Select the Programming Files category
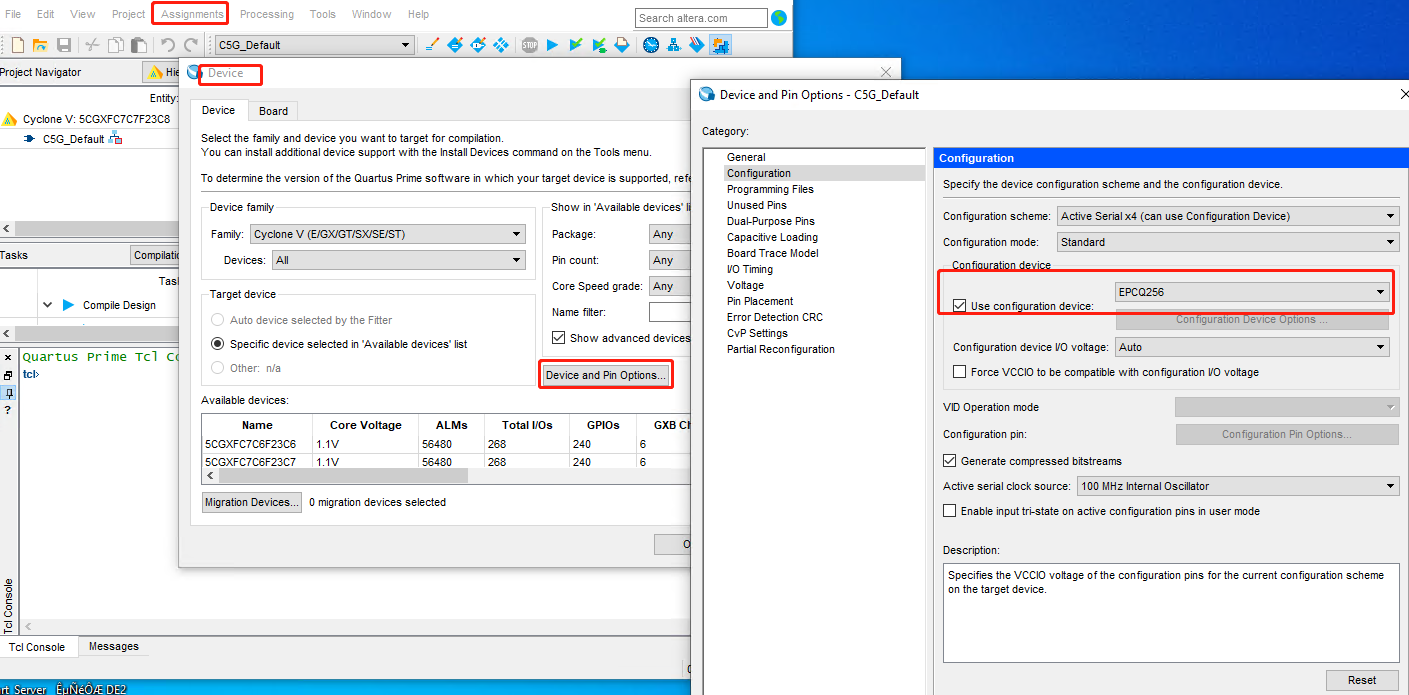The image size is (1409, 695). 770,189
